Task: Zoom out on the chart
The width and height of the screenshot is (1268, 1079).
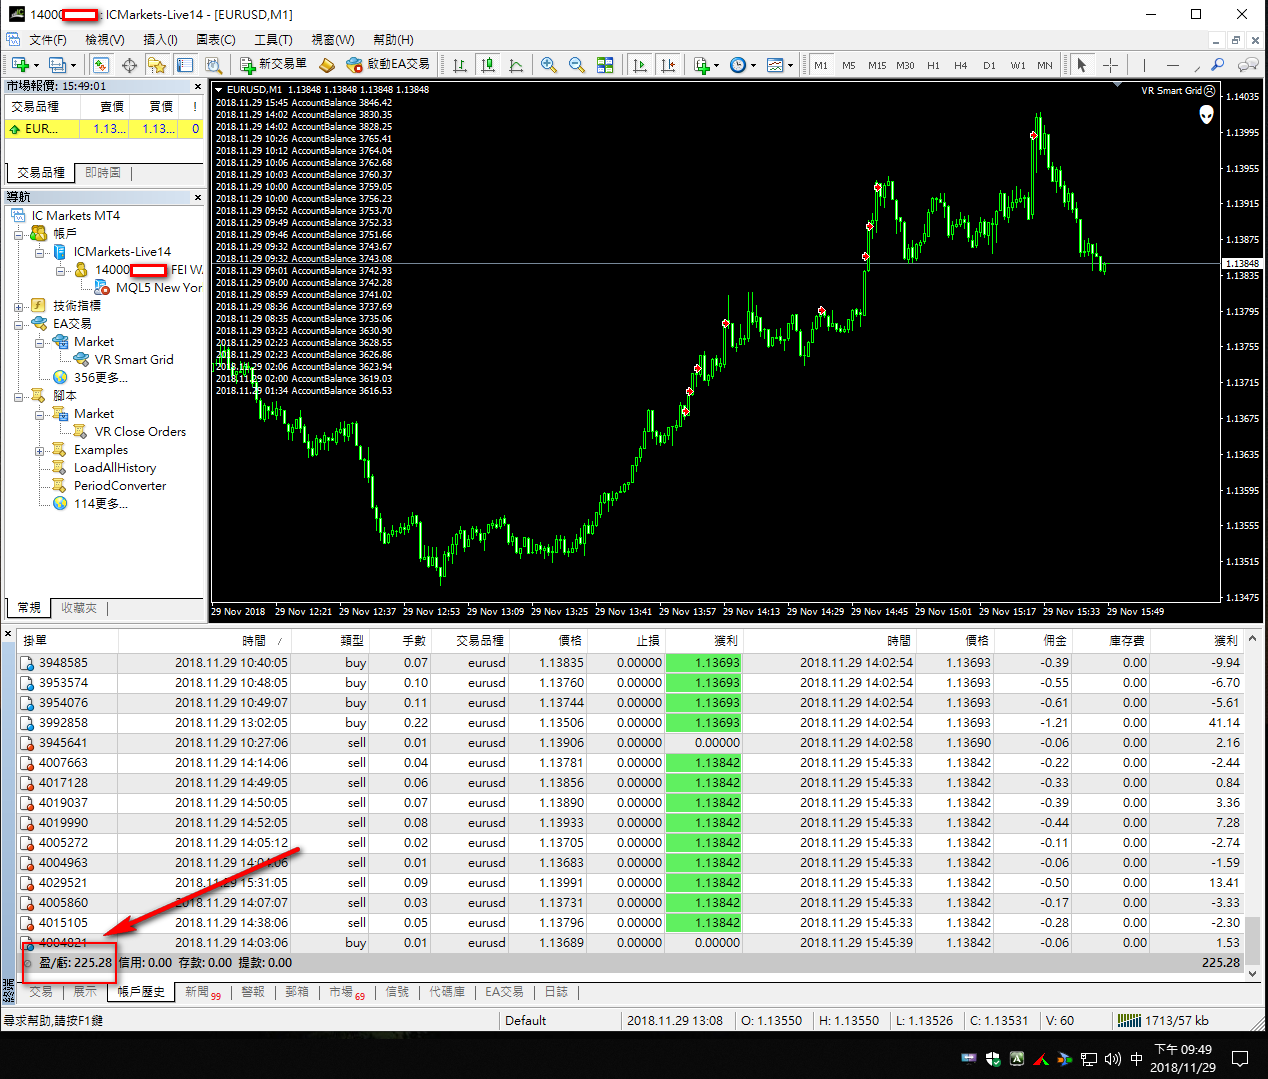Action: (x=577, y=65)
